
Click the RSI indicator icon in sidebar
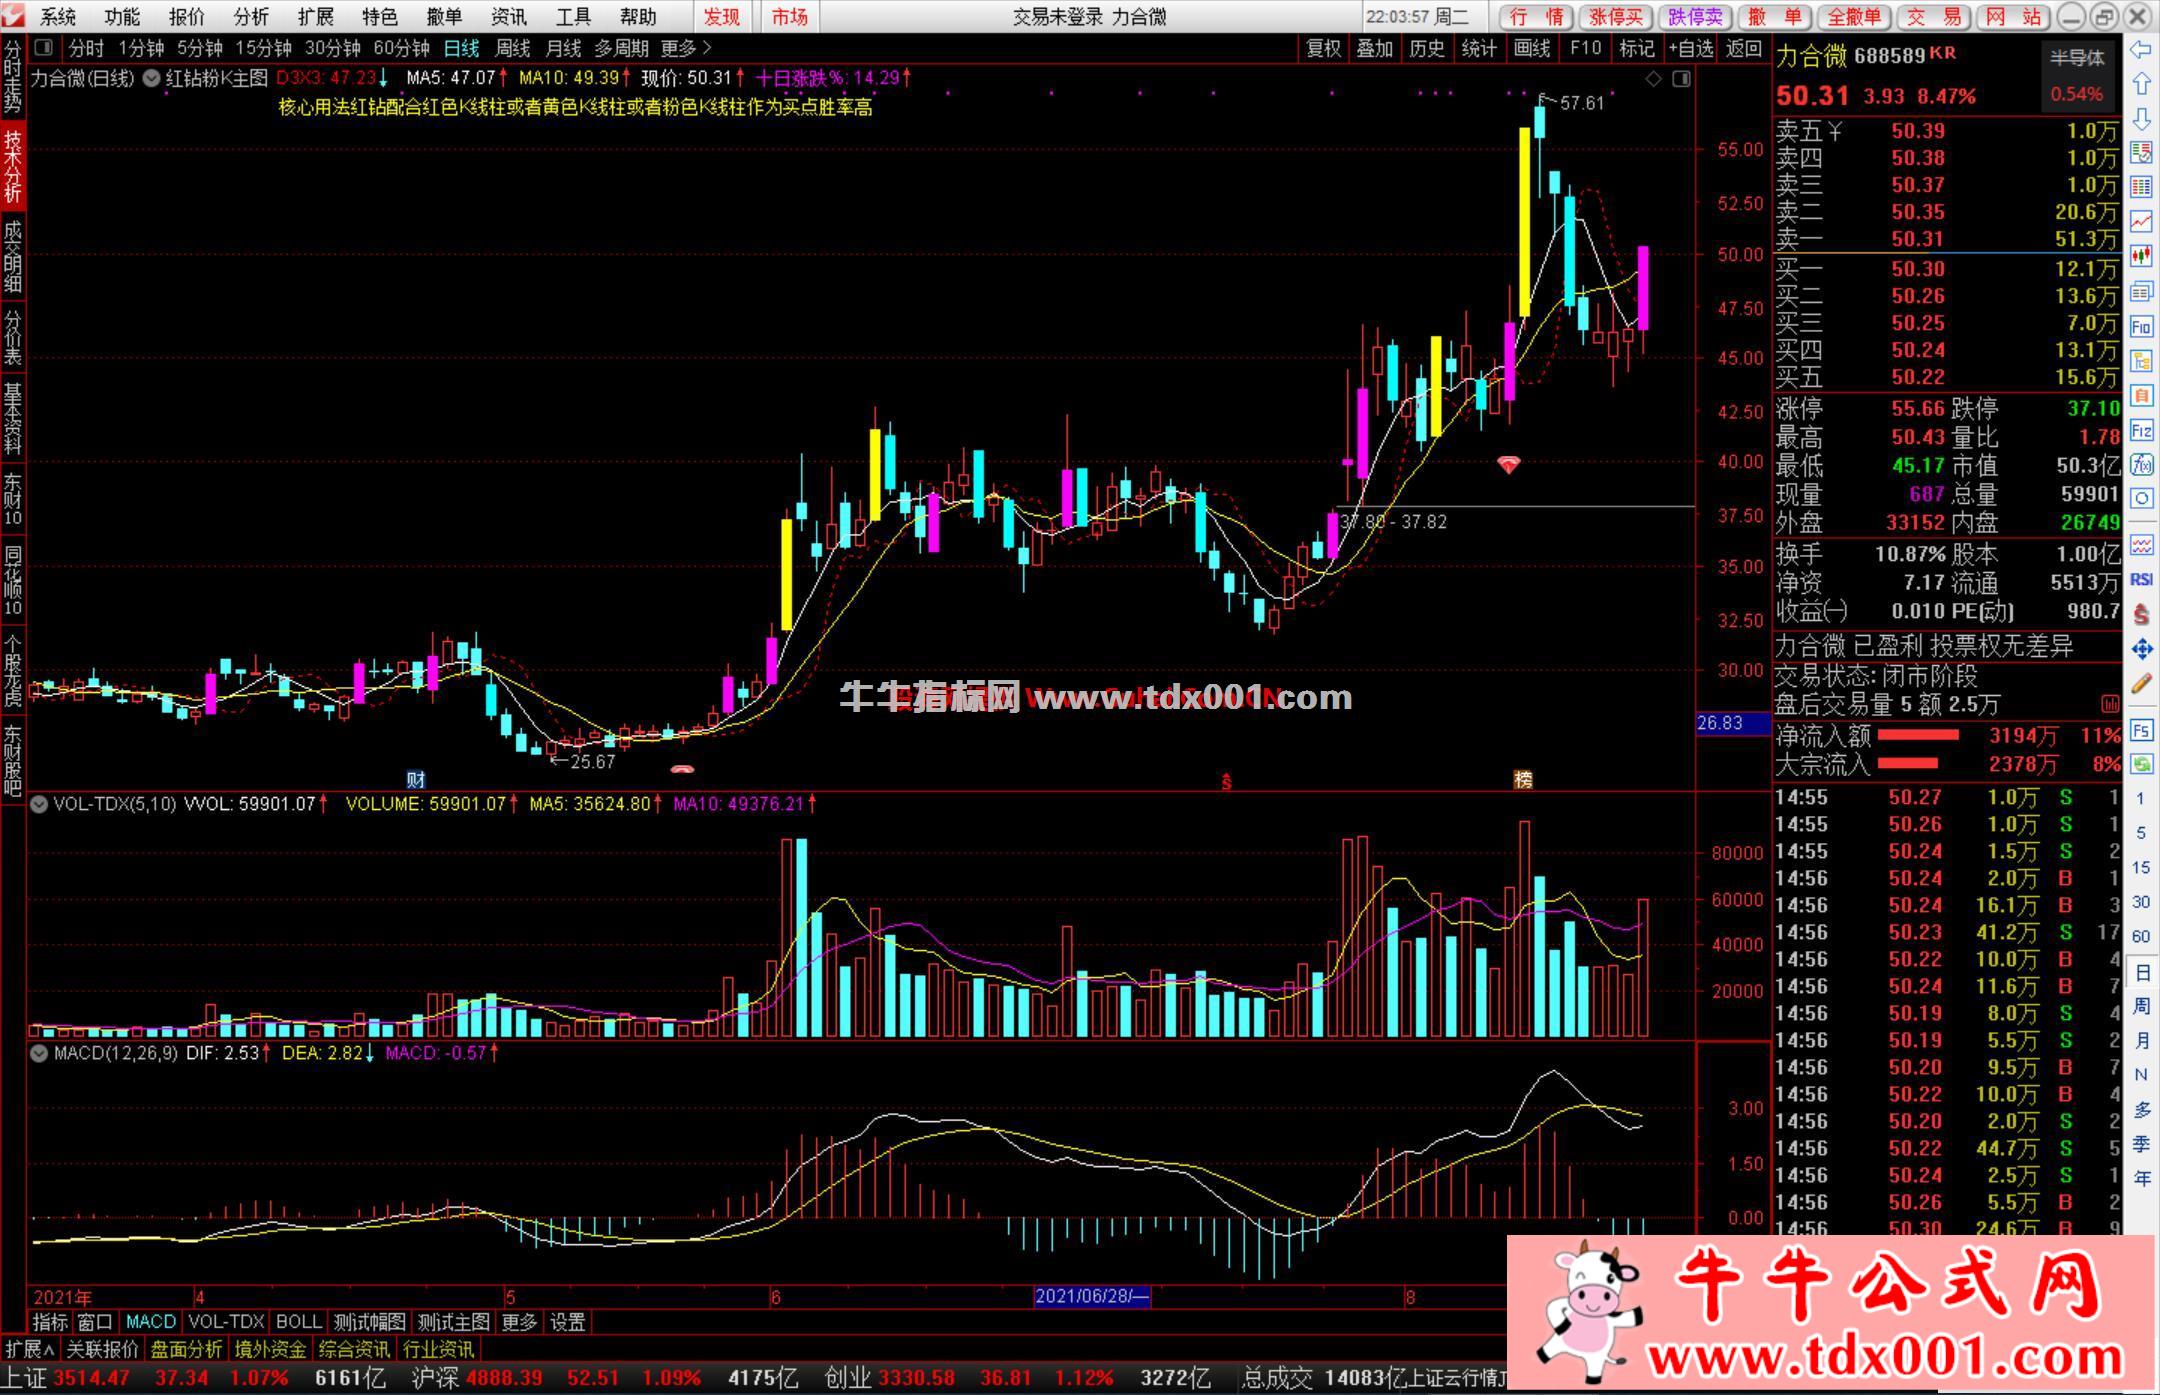(2141, 579)
